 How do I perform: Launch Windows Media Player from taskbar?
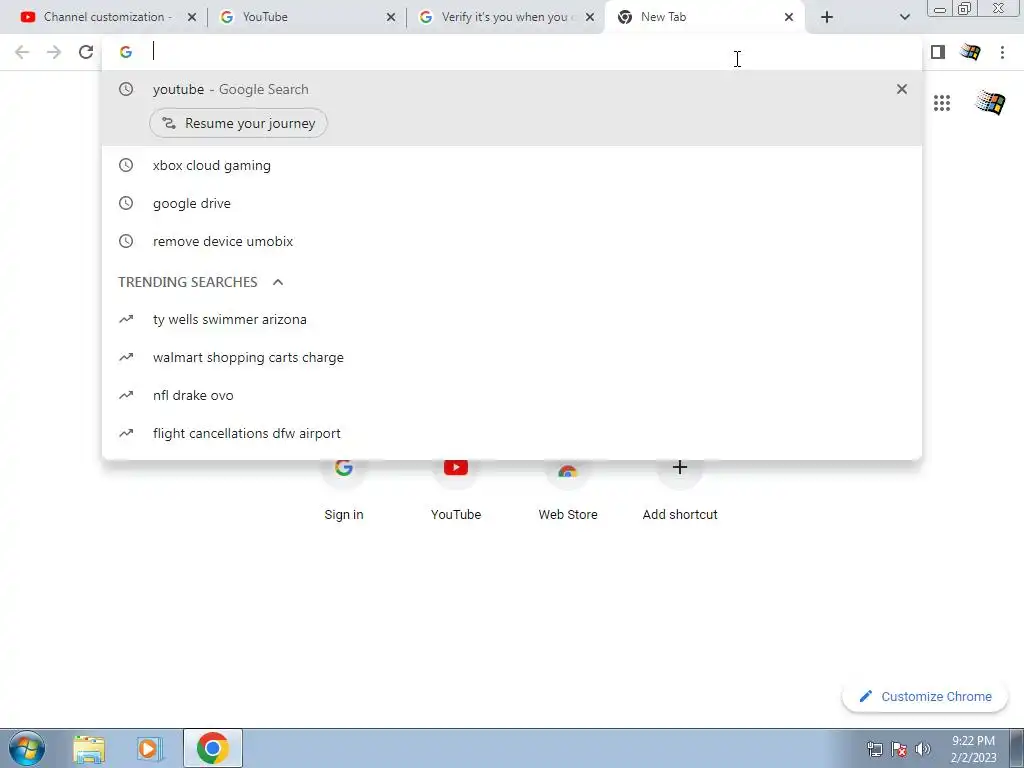click(x=150, y=748)
